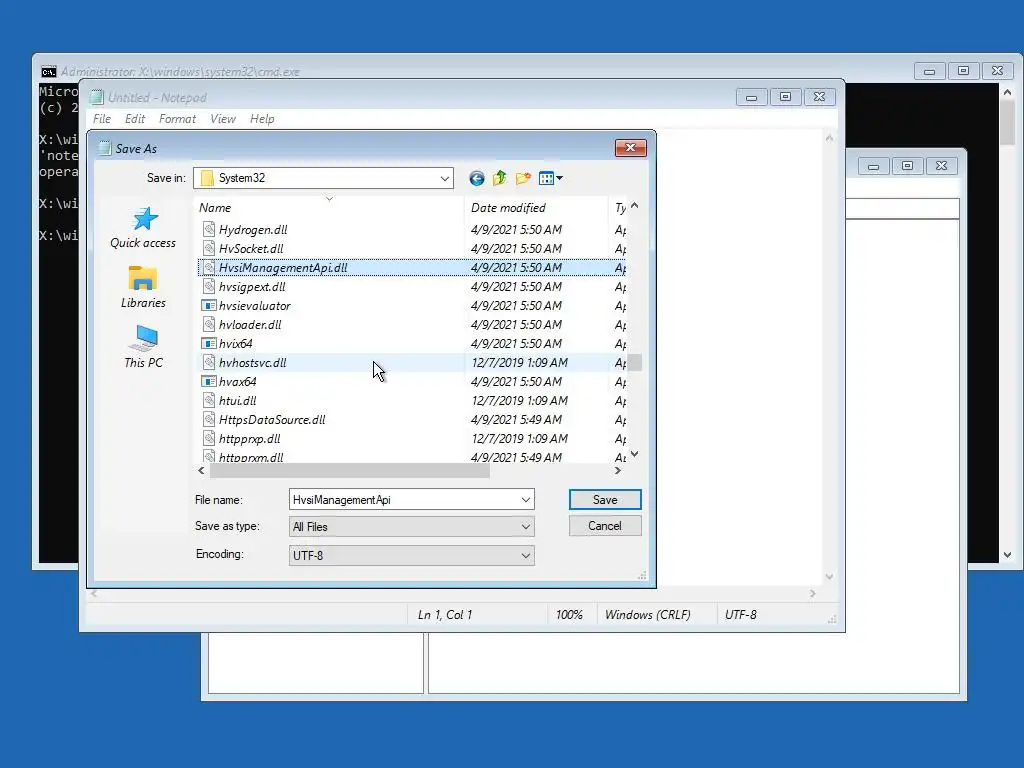Image resolution: width=1024 pixels, height=768 pixels.
Task: Close the Save As dialog
Action: 630,148
